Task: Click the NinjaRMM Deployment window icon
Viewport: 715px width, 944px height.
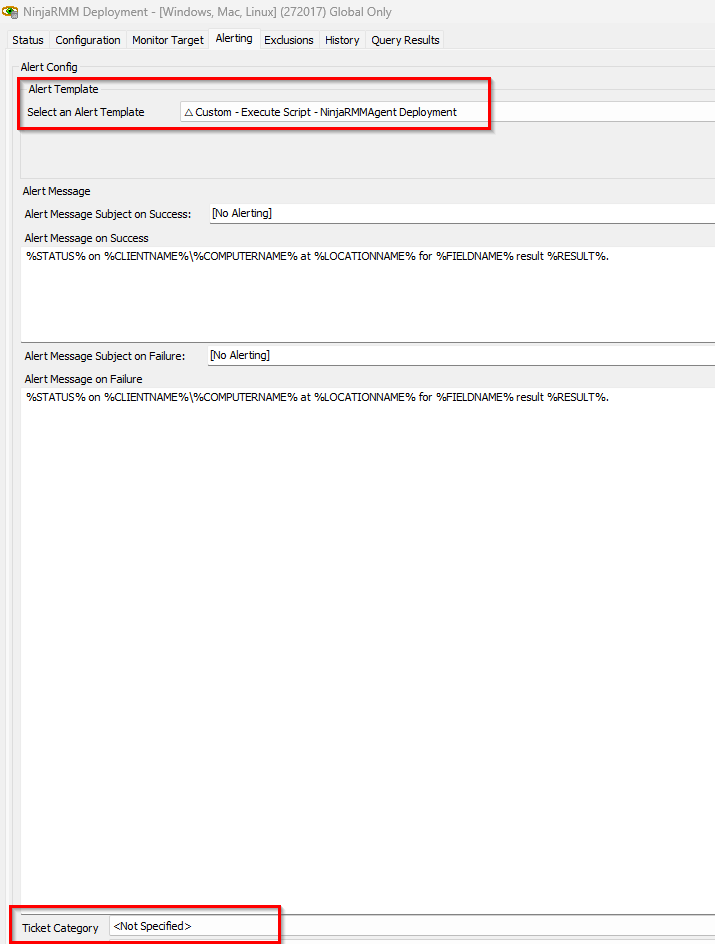Action: 10,11
